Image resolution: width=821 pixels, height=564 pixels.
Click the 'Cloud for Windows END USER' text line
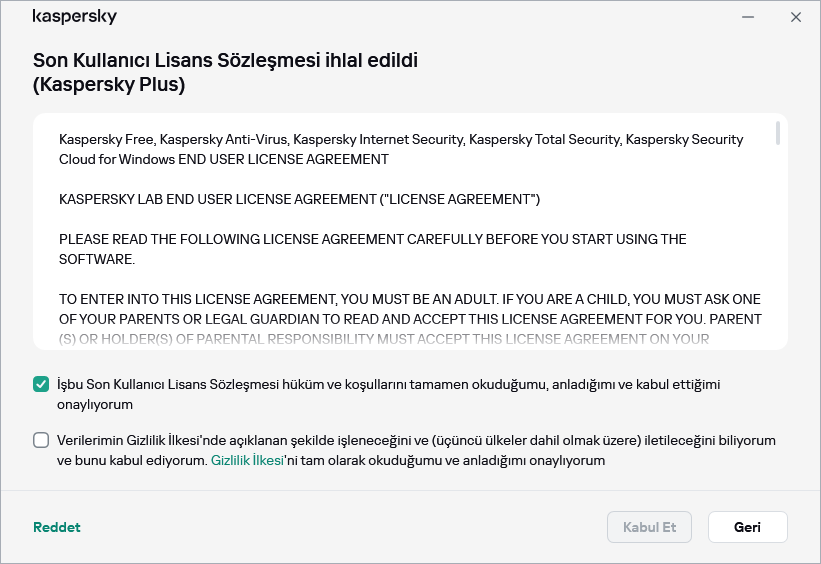pos(223,159)
